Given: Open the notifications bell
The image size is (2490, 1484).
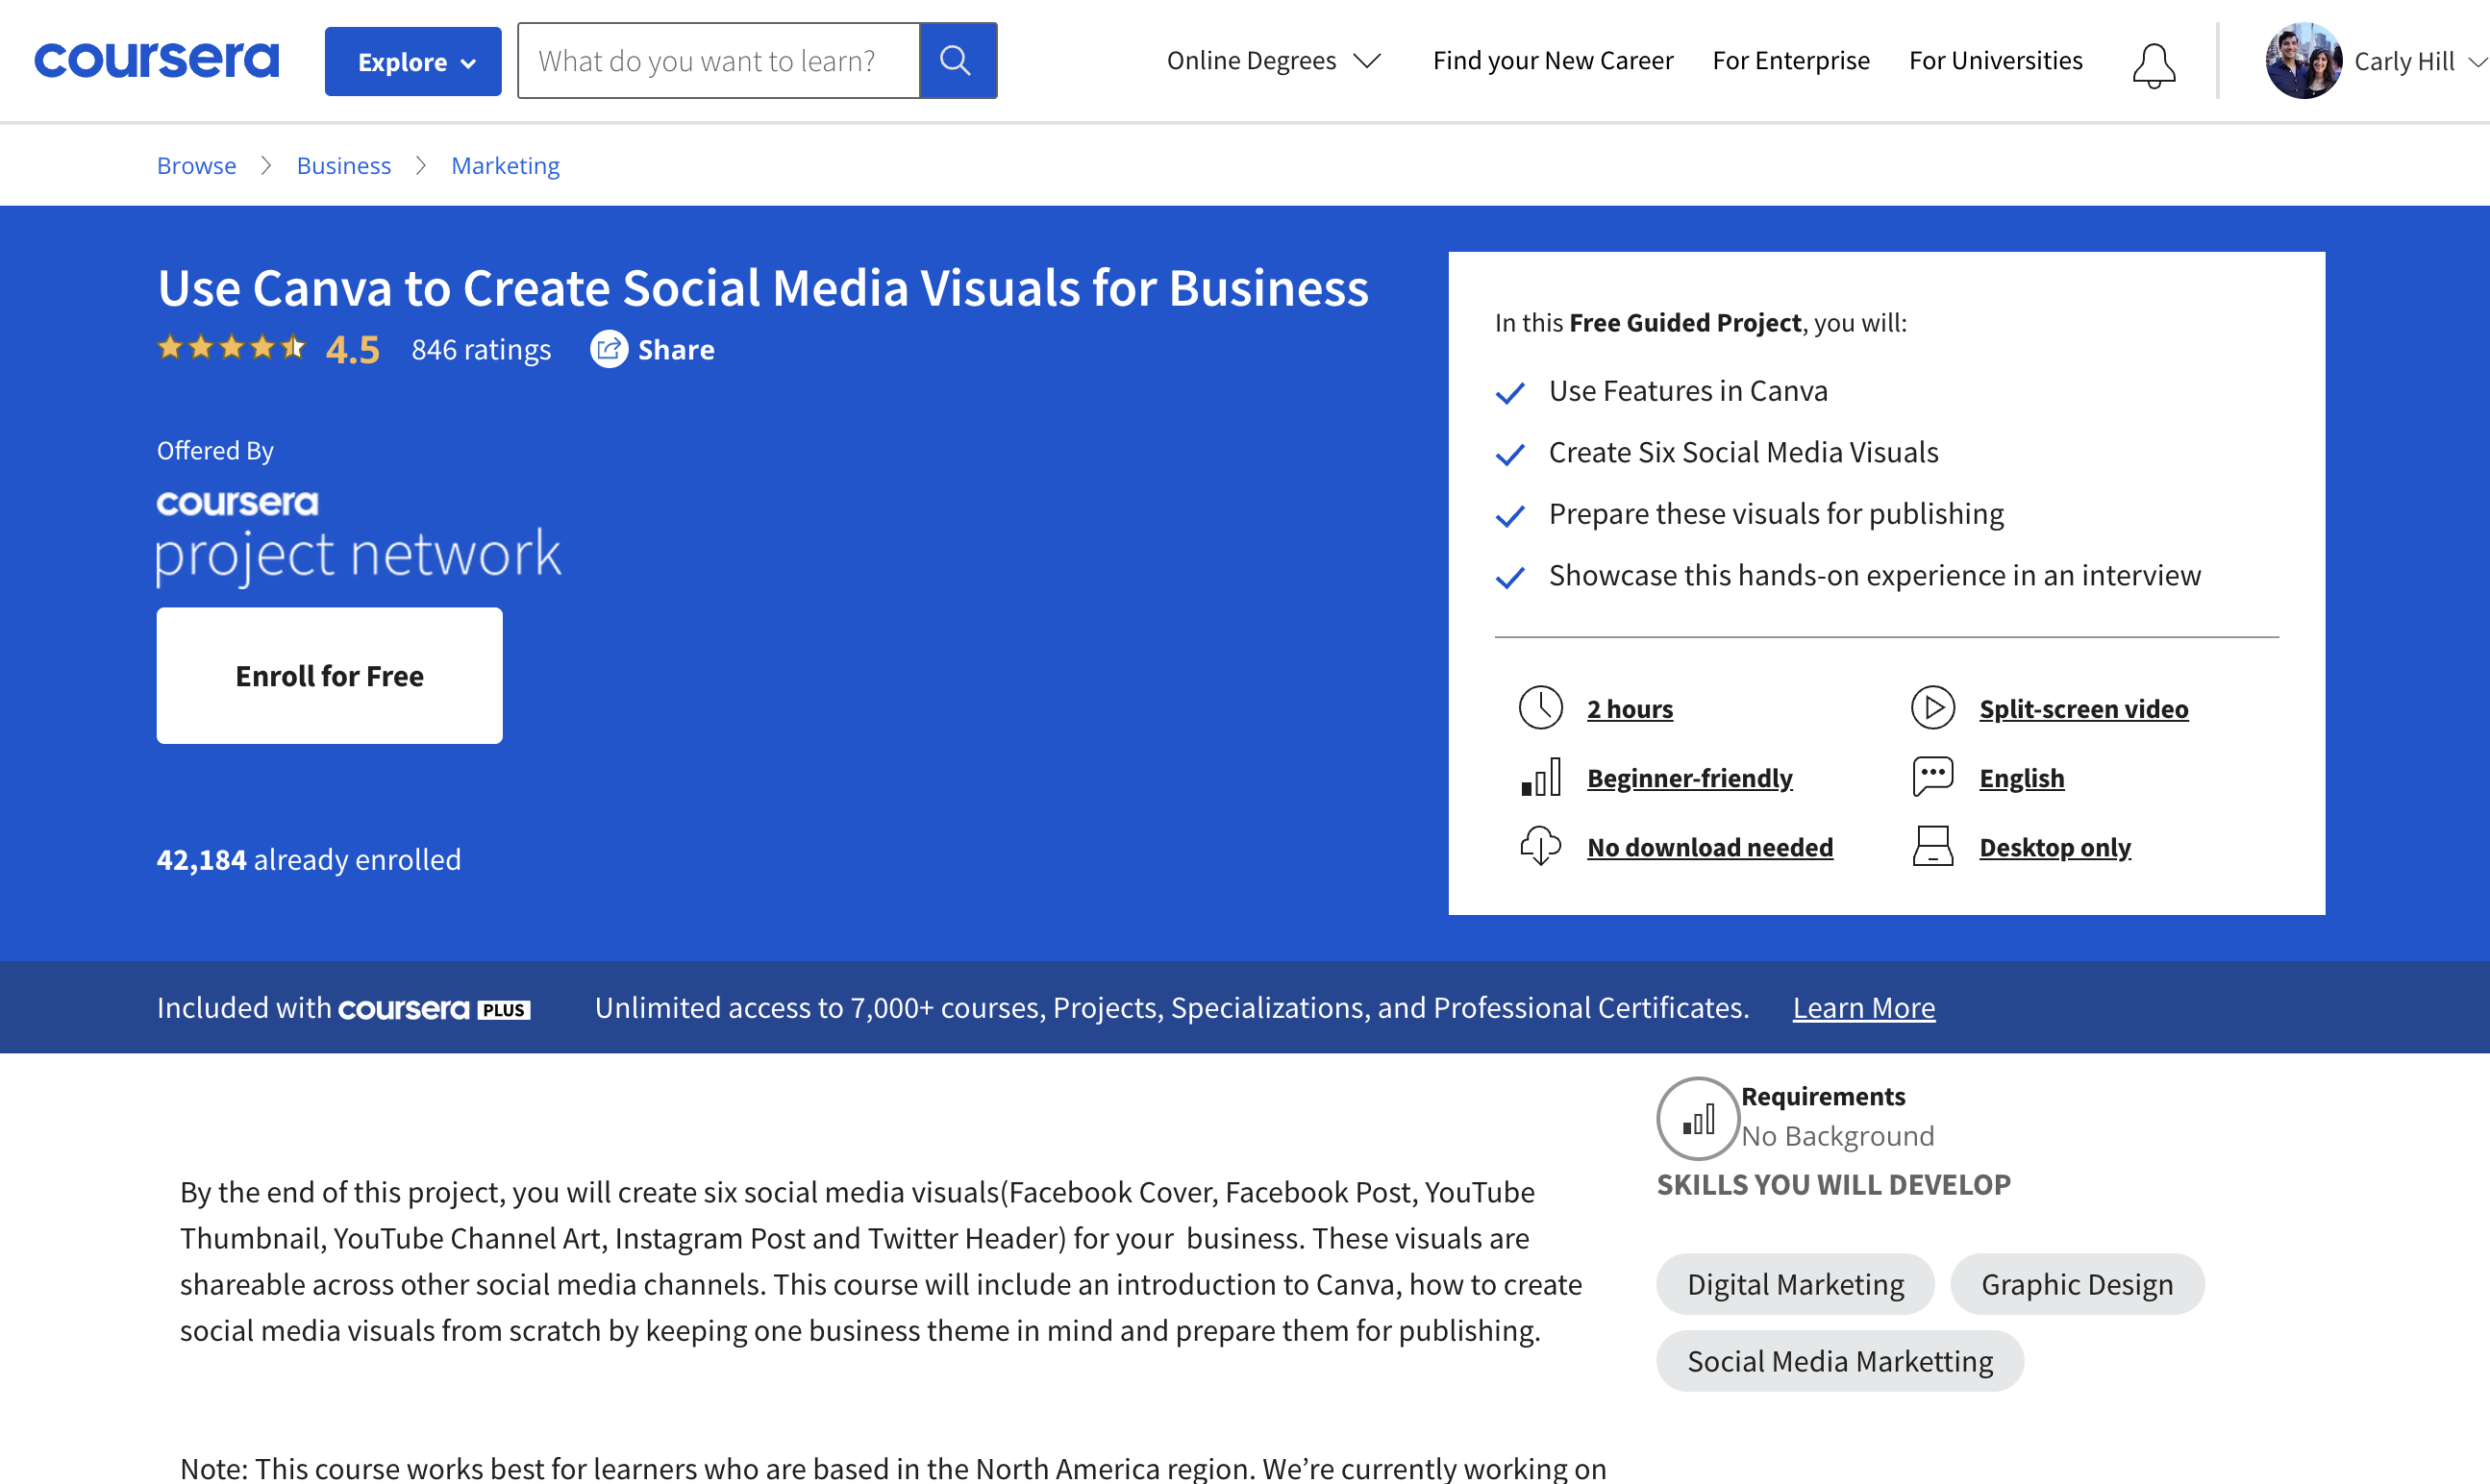Looking at the screenshot, I should tap(2153, 64).
